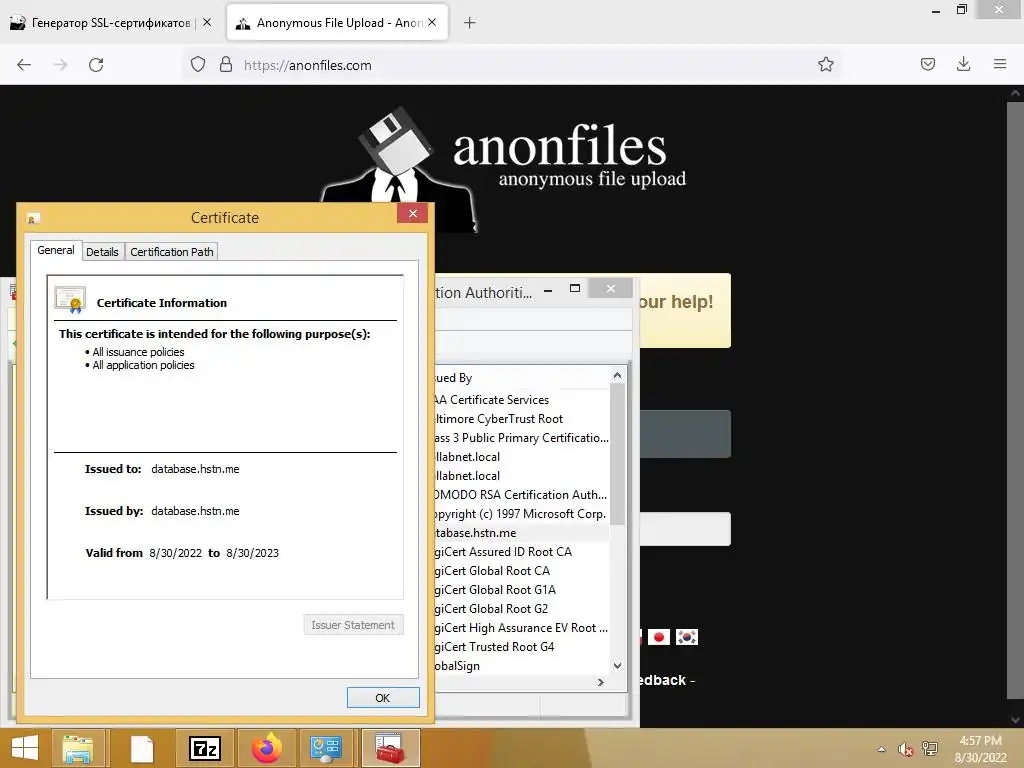Click the list's scroll down arrow
The height and width of the screenshot is (768, 1024).
(617, 665)
